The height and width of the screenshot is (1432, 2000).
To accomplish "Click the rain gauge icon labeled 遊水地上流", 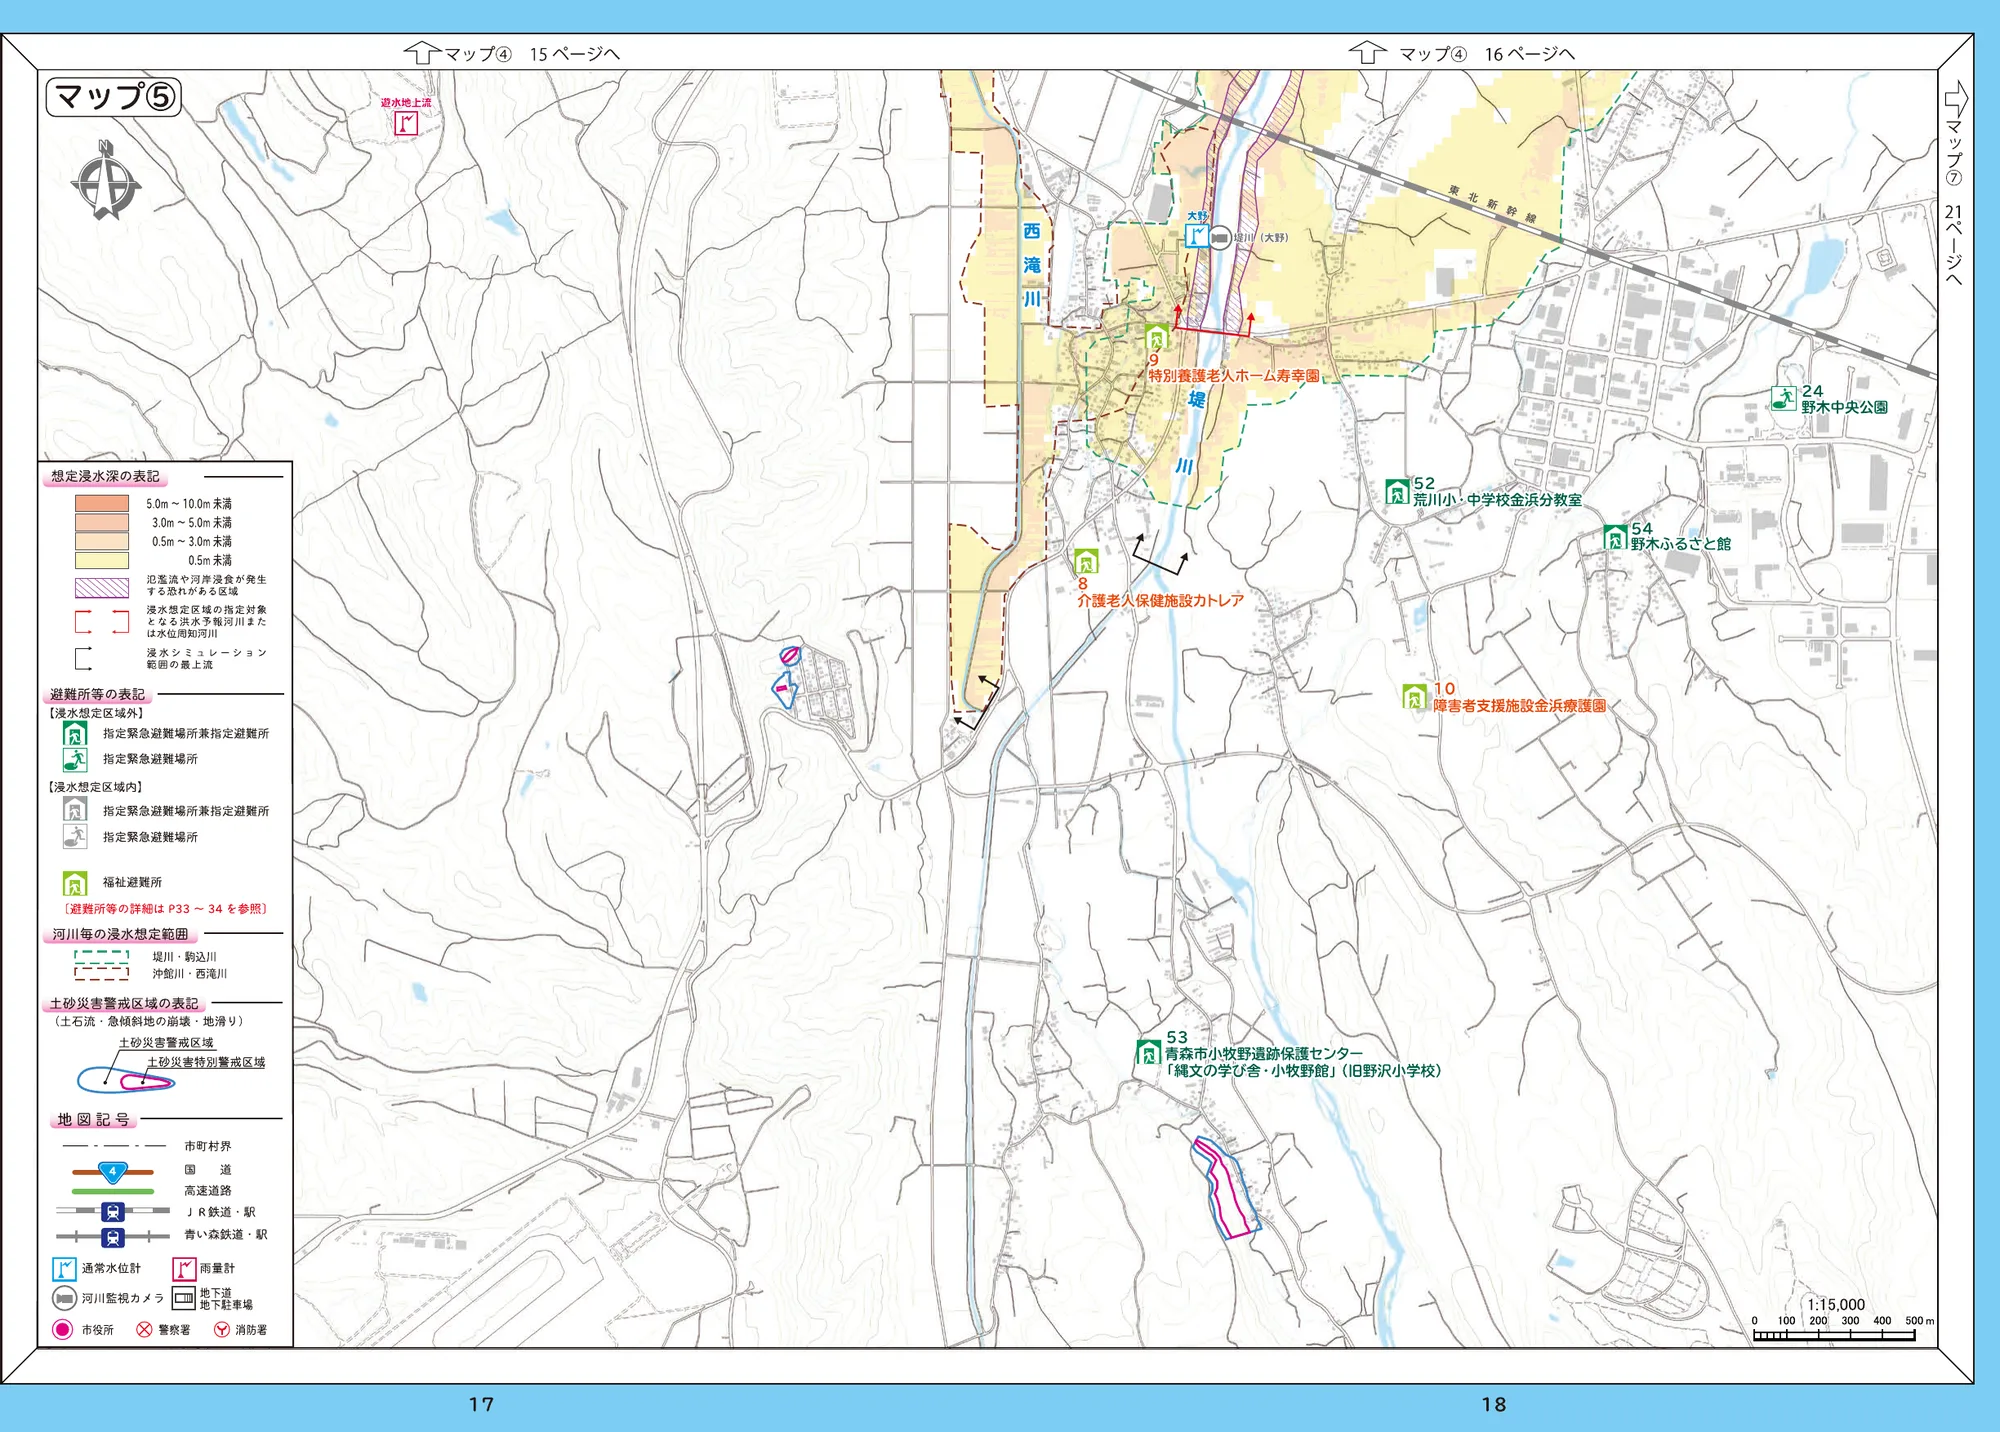I will click(406, 123).
